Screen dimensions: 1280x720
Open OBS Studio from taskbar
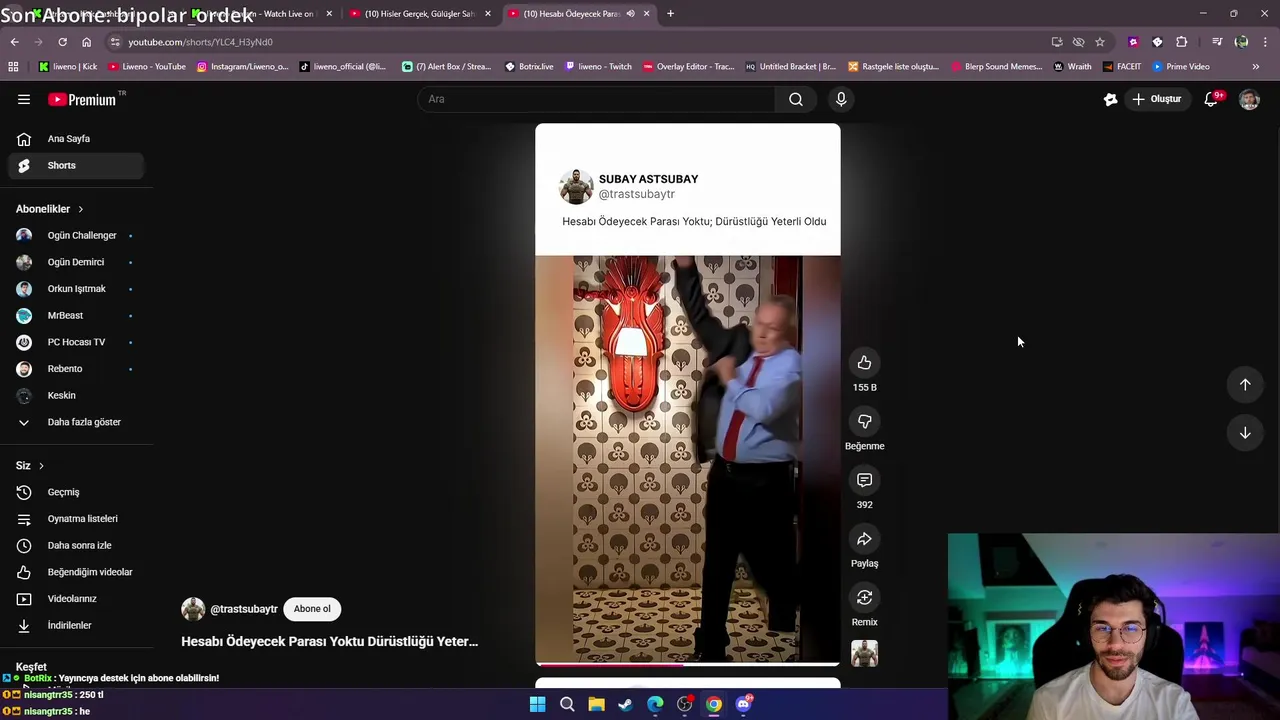click(x=684, y=704)
